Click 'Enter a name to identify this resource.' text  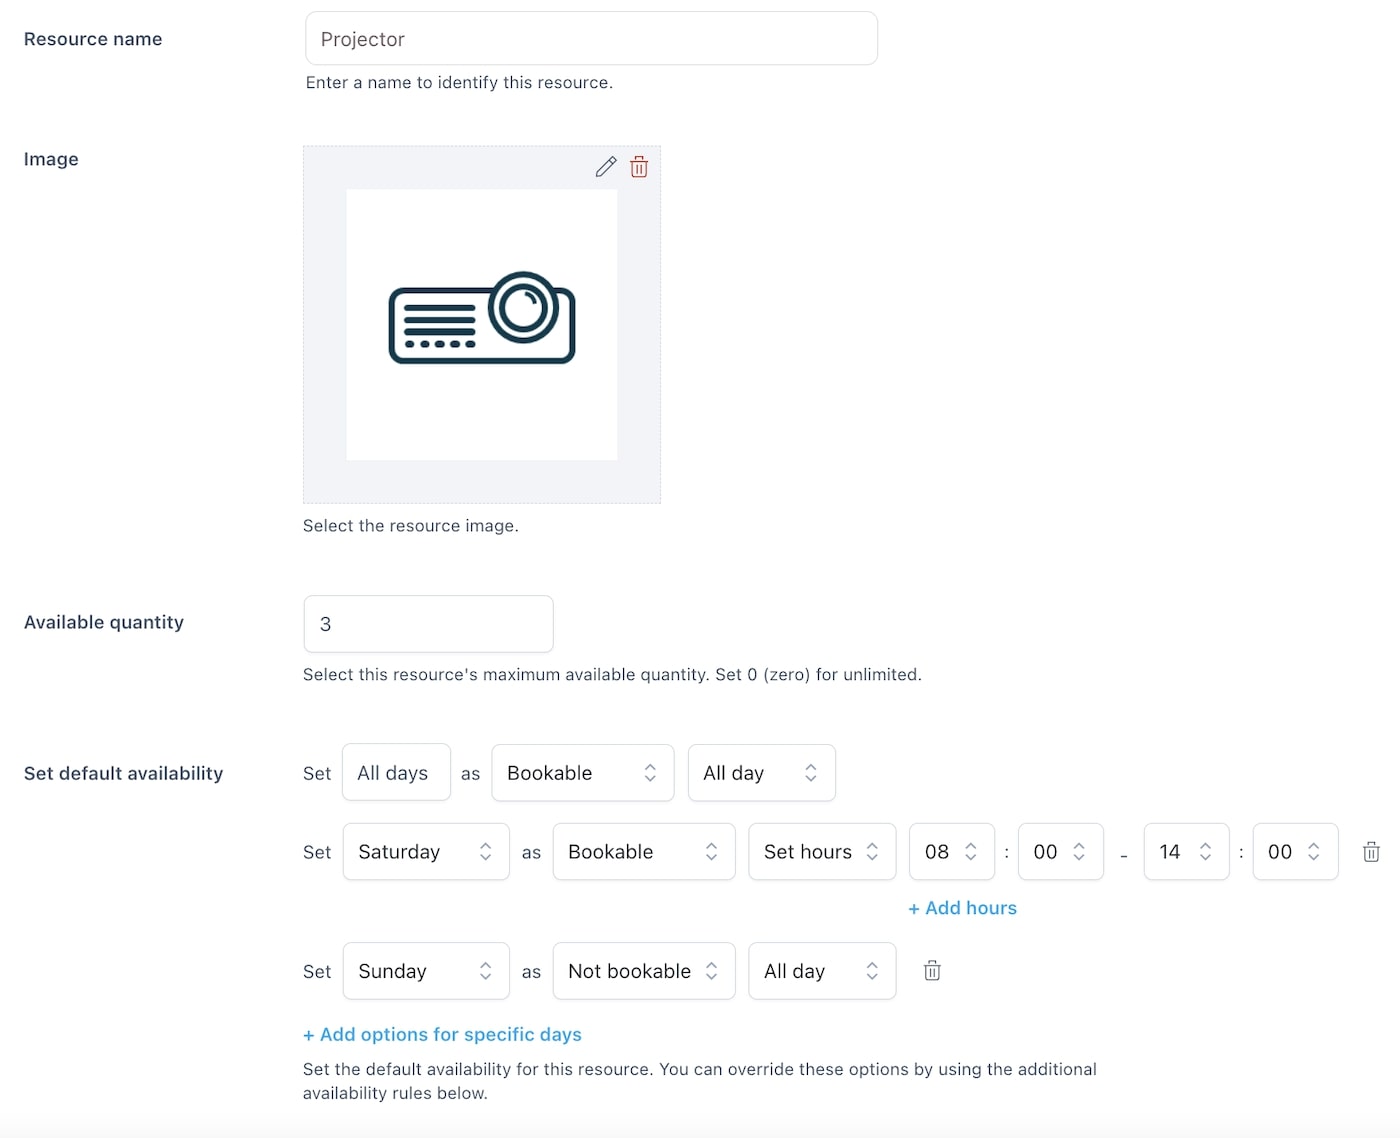[x=459, y=83]
